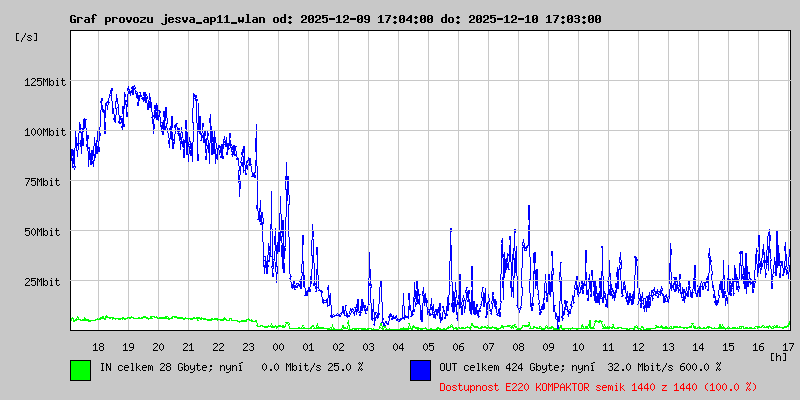Click the '07' hour label on x-axis
The image size is (800, 400).
[488, 347]
